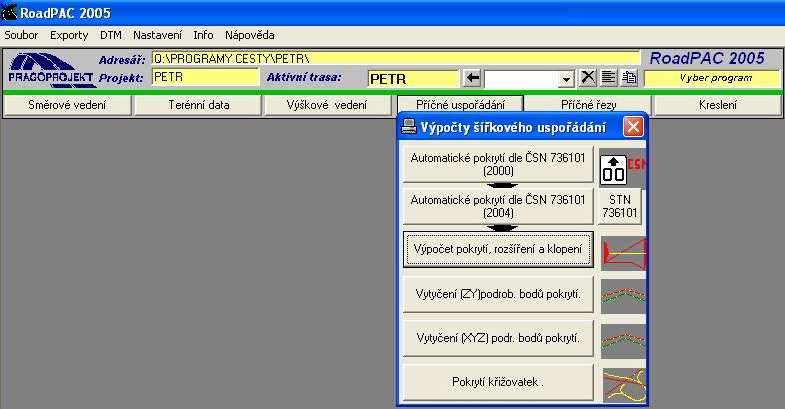This screenshot has height=409, width=785.
Task: Open the Příčné řezy section
Action: pyautogui.click(x=588, y=105)
